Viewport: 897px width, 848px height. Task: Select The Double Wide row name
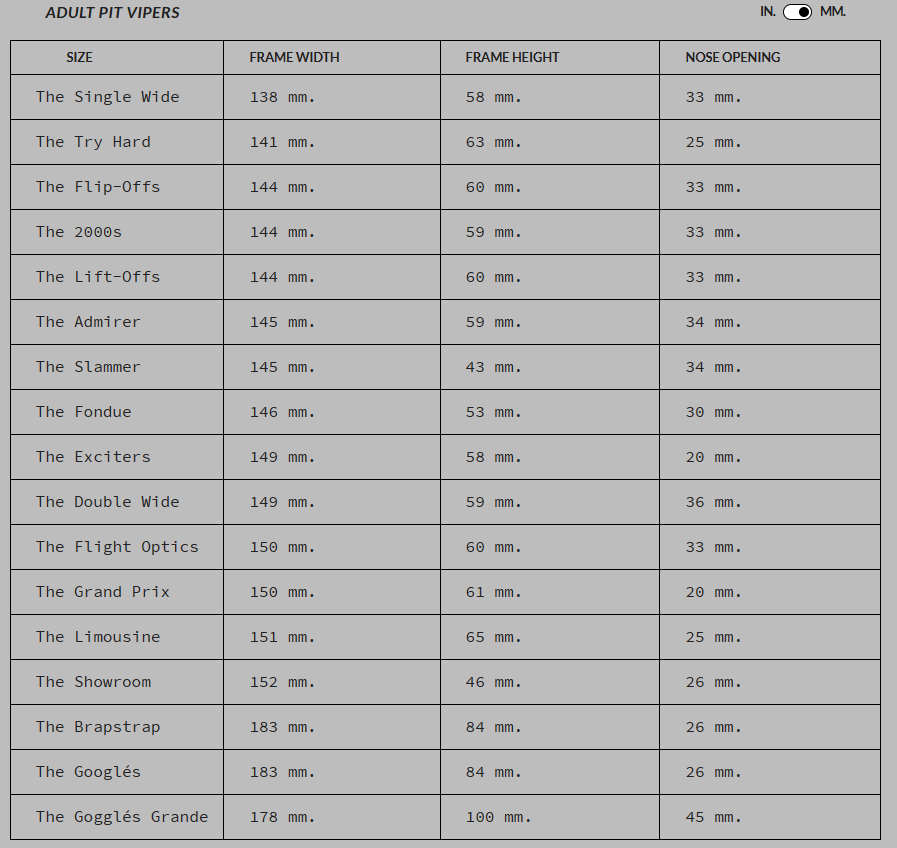coord(108,502)
